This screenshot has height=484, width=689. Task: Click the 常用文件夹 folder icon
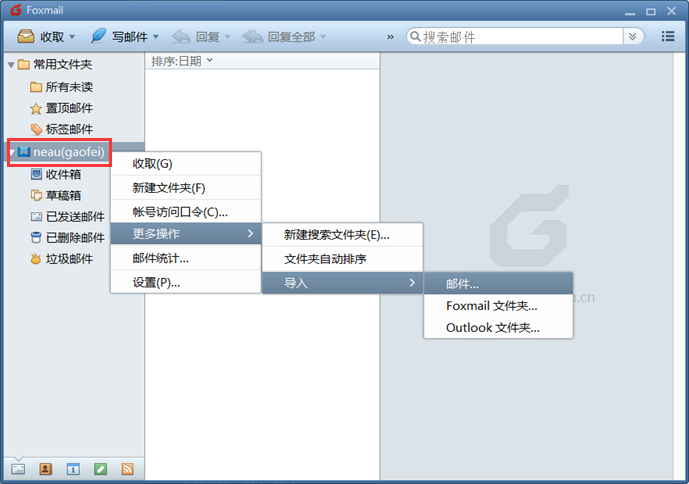tap(24, 65)
